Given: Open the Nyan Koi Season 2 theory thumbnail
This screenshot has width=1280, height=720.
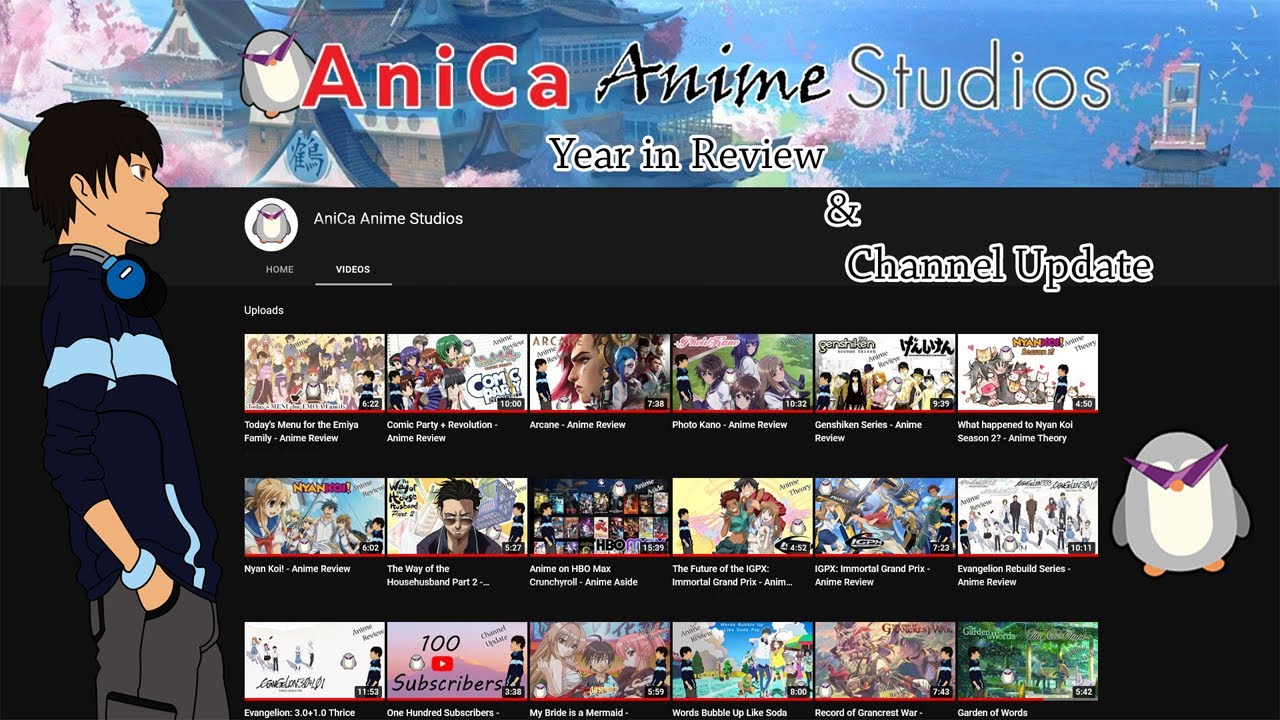Looking at the screenshot, I should pyautogui.click(x=1028, y=373).
